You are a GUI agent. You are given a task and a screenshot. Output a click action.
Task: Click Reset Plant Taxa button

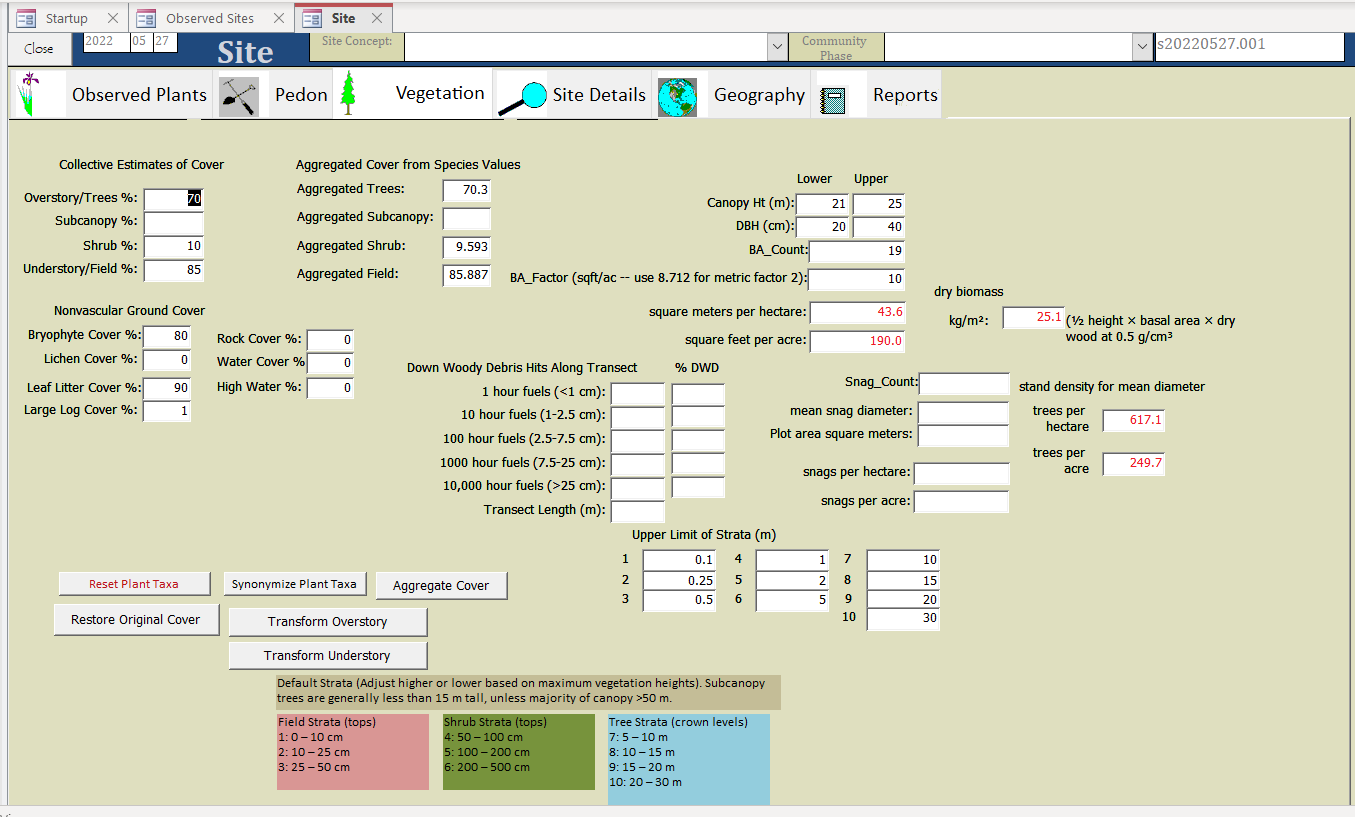click(134, 584)
